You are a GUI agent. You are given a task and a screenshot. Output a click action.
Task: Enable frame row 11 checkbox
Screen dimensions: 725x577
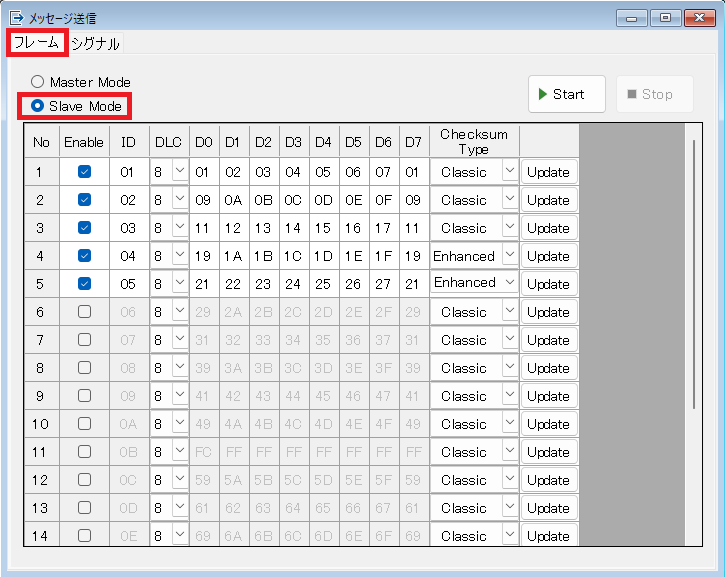click(84, 452)
